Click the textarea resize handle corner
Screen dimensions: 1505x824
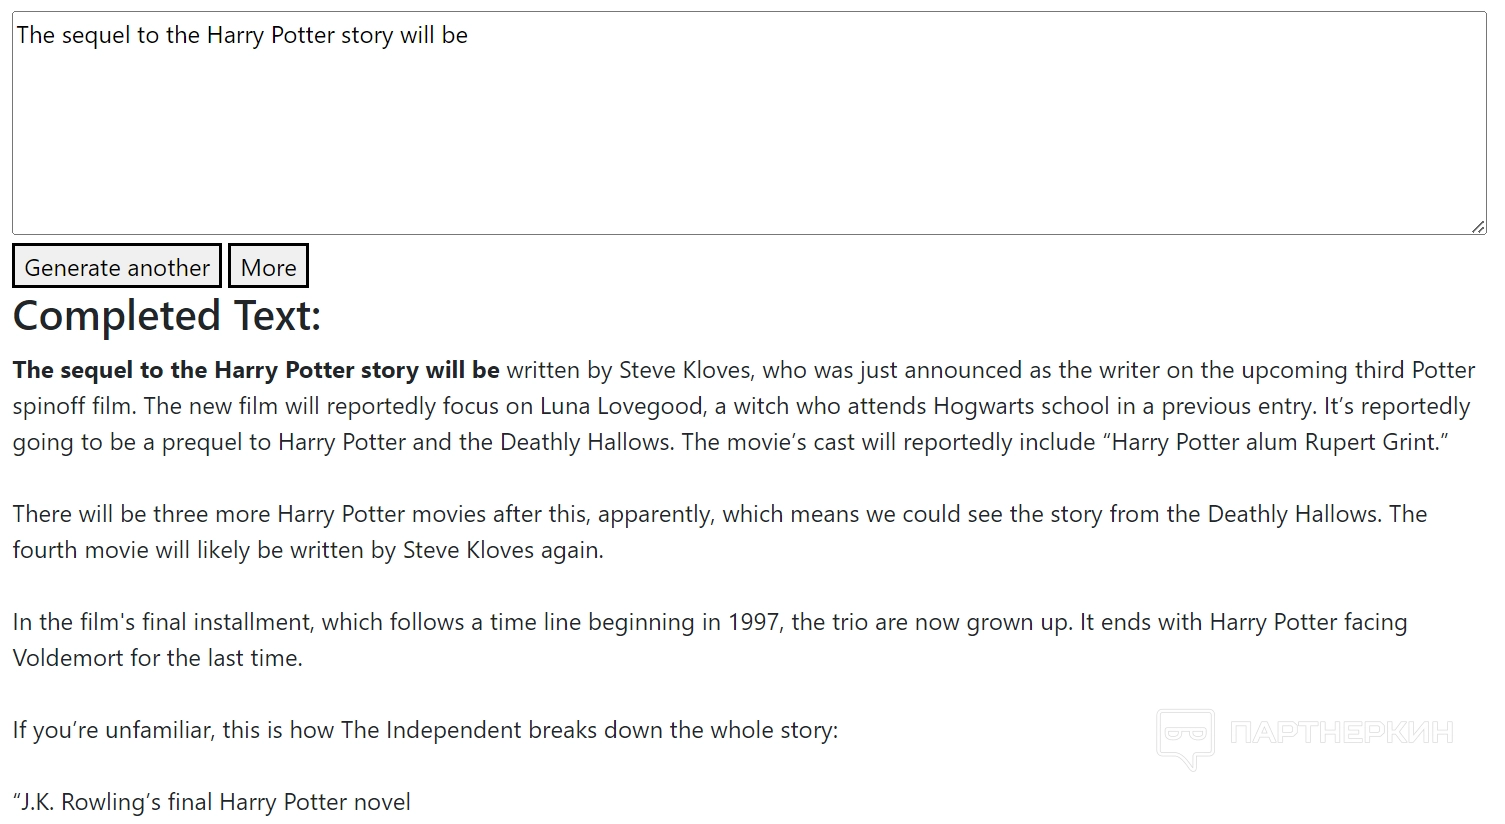(x=1478, y=227)
